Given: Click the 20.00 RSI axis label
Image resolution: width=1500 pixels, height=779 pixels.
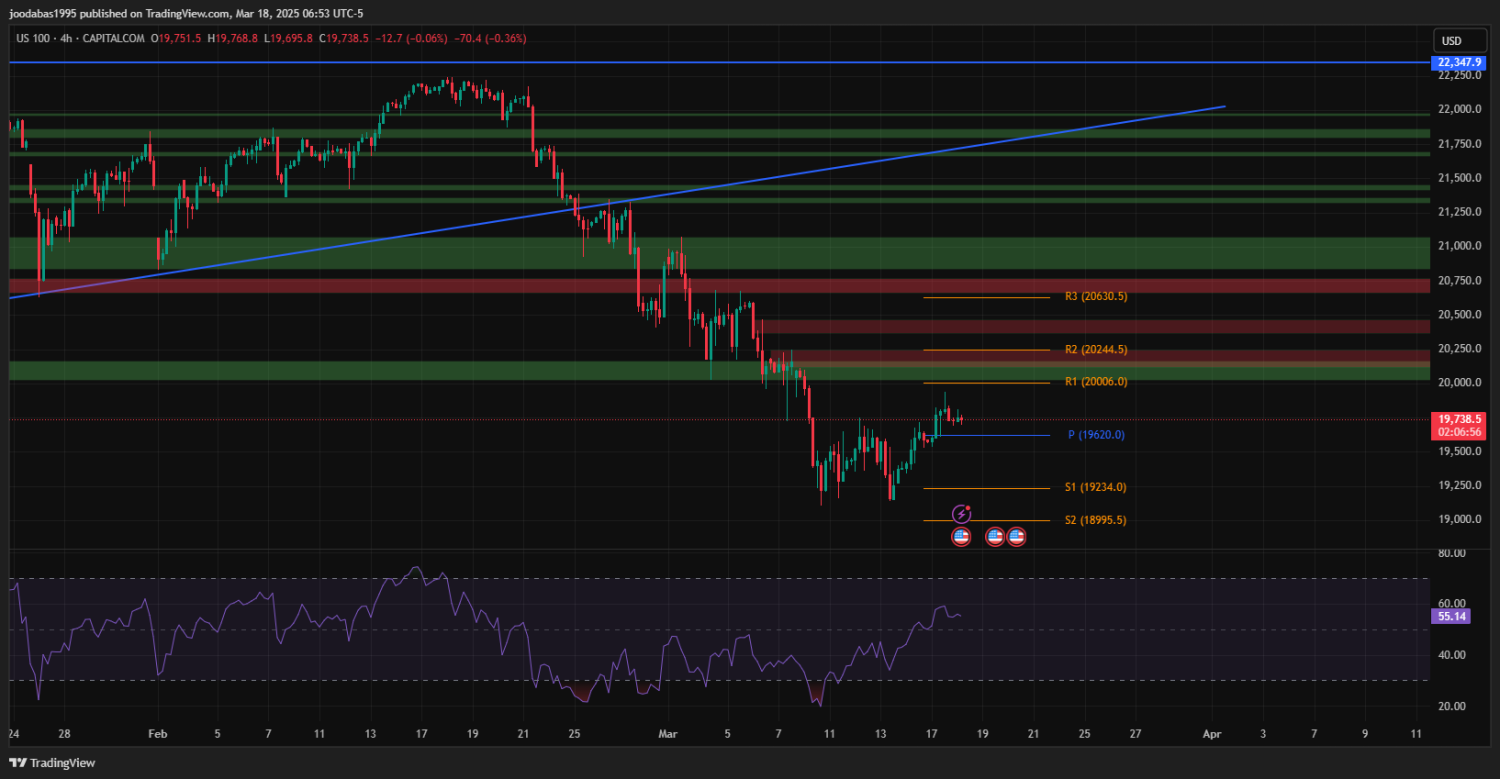Looking at the screenshot, I should 1451,706.
